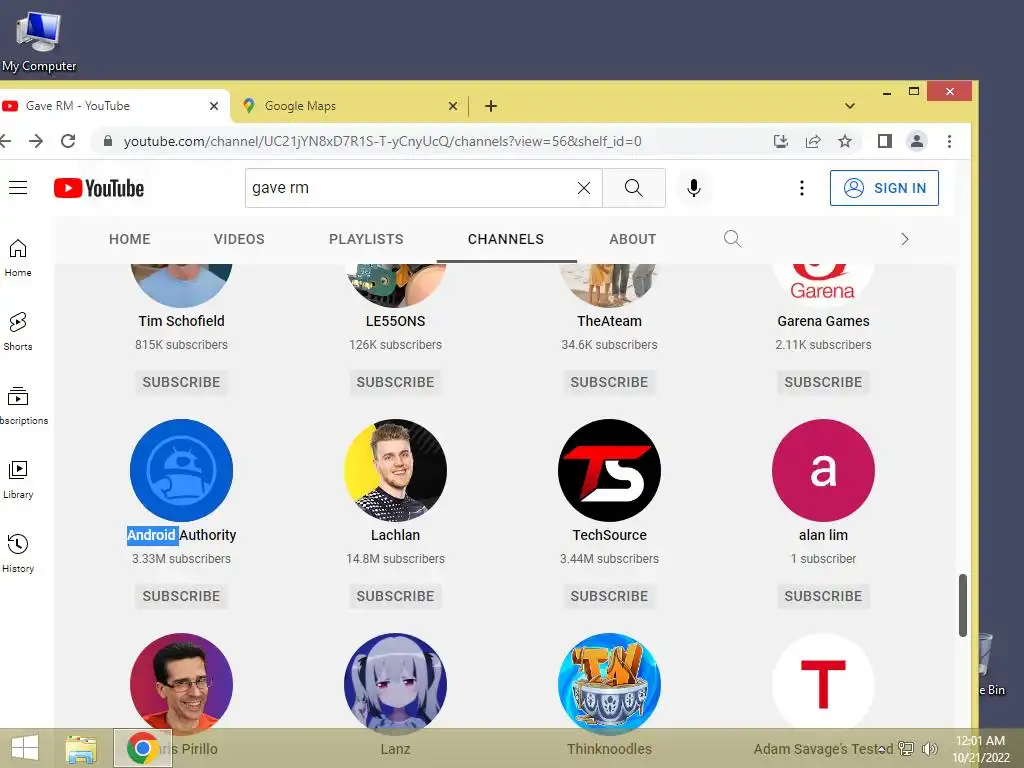
Task: Open Subscriptions in the left sidebar
Action: coord(20,405)
